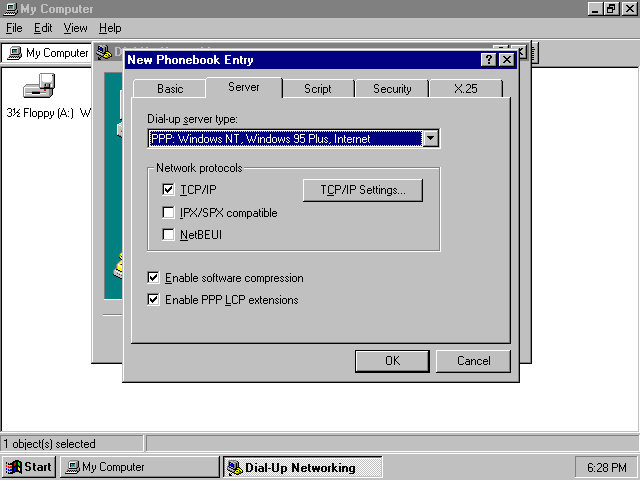Image resolution: width=640 pixels, height=480 pixels.
Task: Close the New Phonebook Entry dialog
Action: click(507, 60)
